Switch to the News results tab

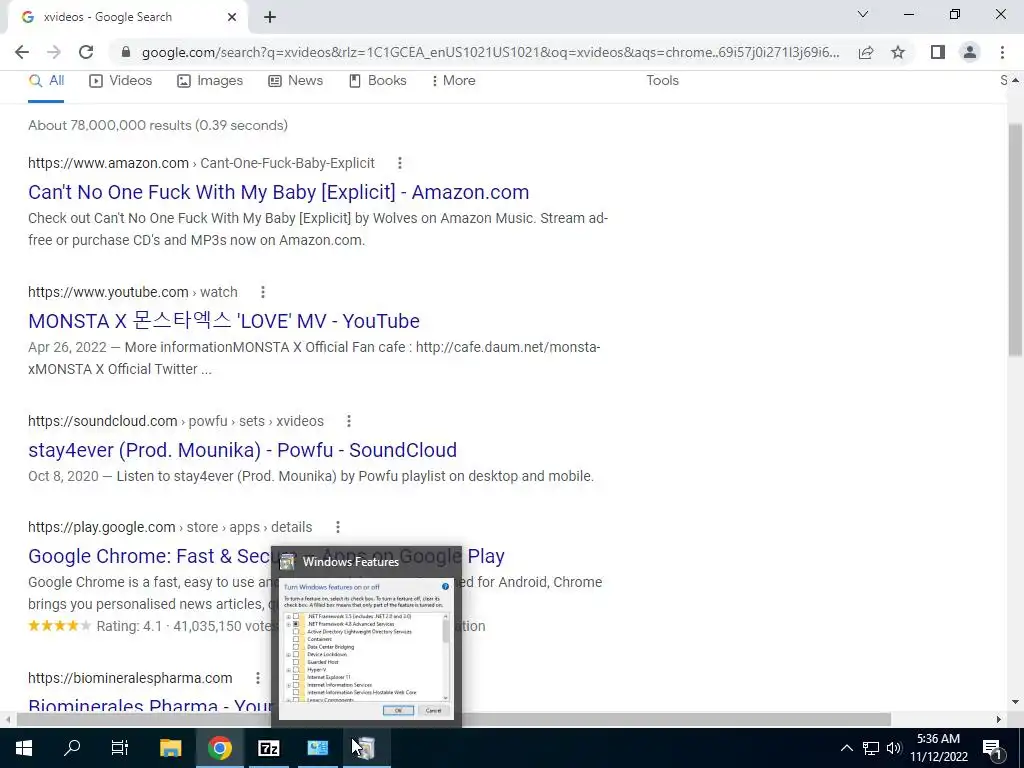click(296, 80)
